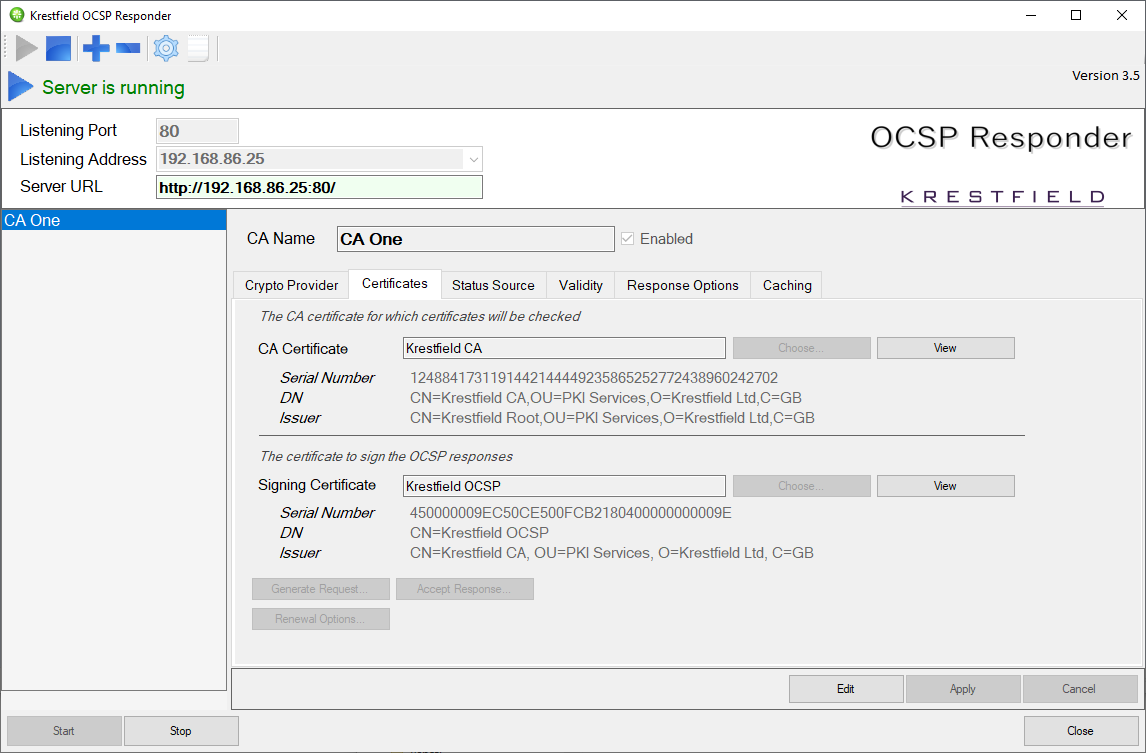This screenshot has width=1146, height=753.
Task: Expand the Listening Address dropdown
Action: (474, 159)
